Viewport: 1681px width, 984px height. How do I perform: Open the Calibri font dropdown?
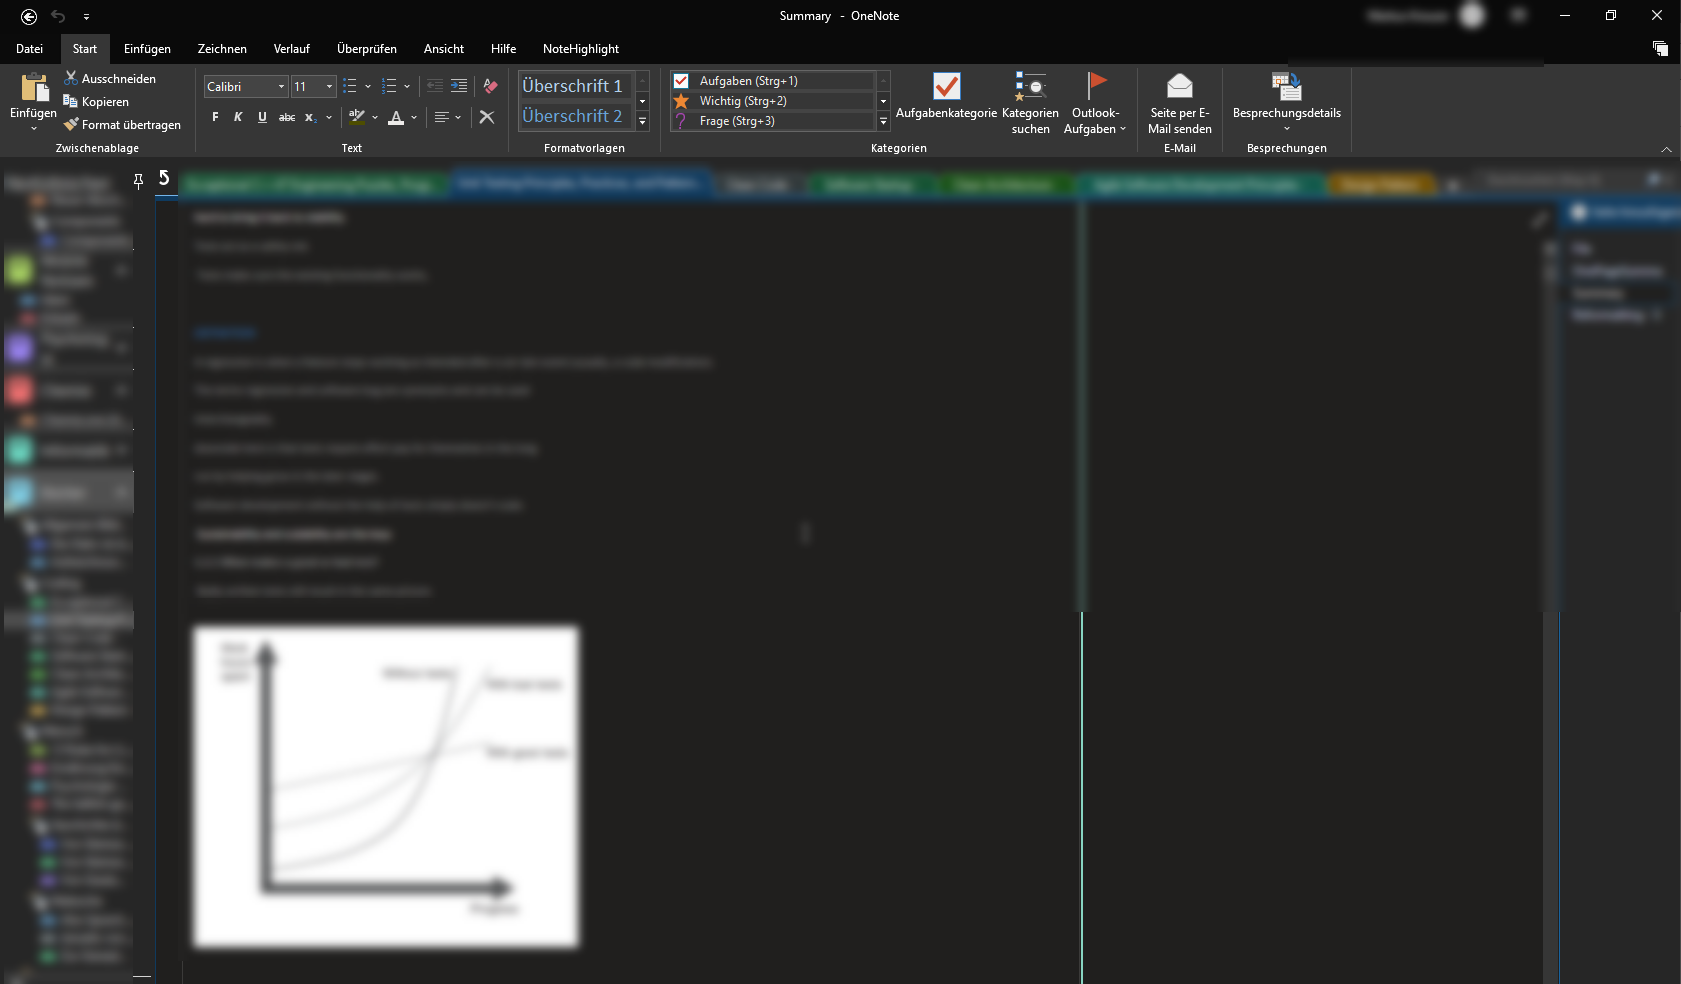coord(281,87)
